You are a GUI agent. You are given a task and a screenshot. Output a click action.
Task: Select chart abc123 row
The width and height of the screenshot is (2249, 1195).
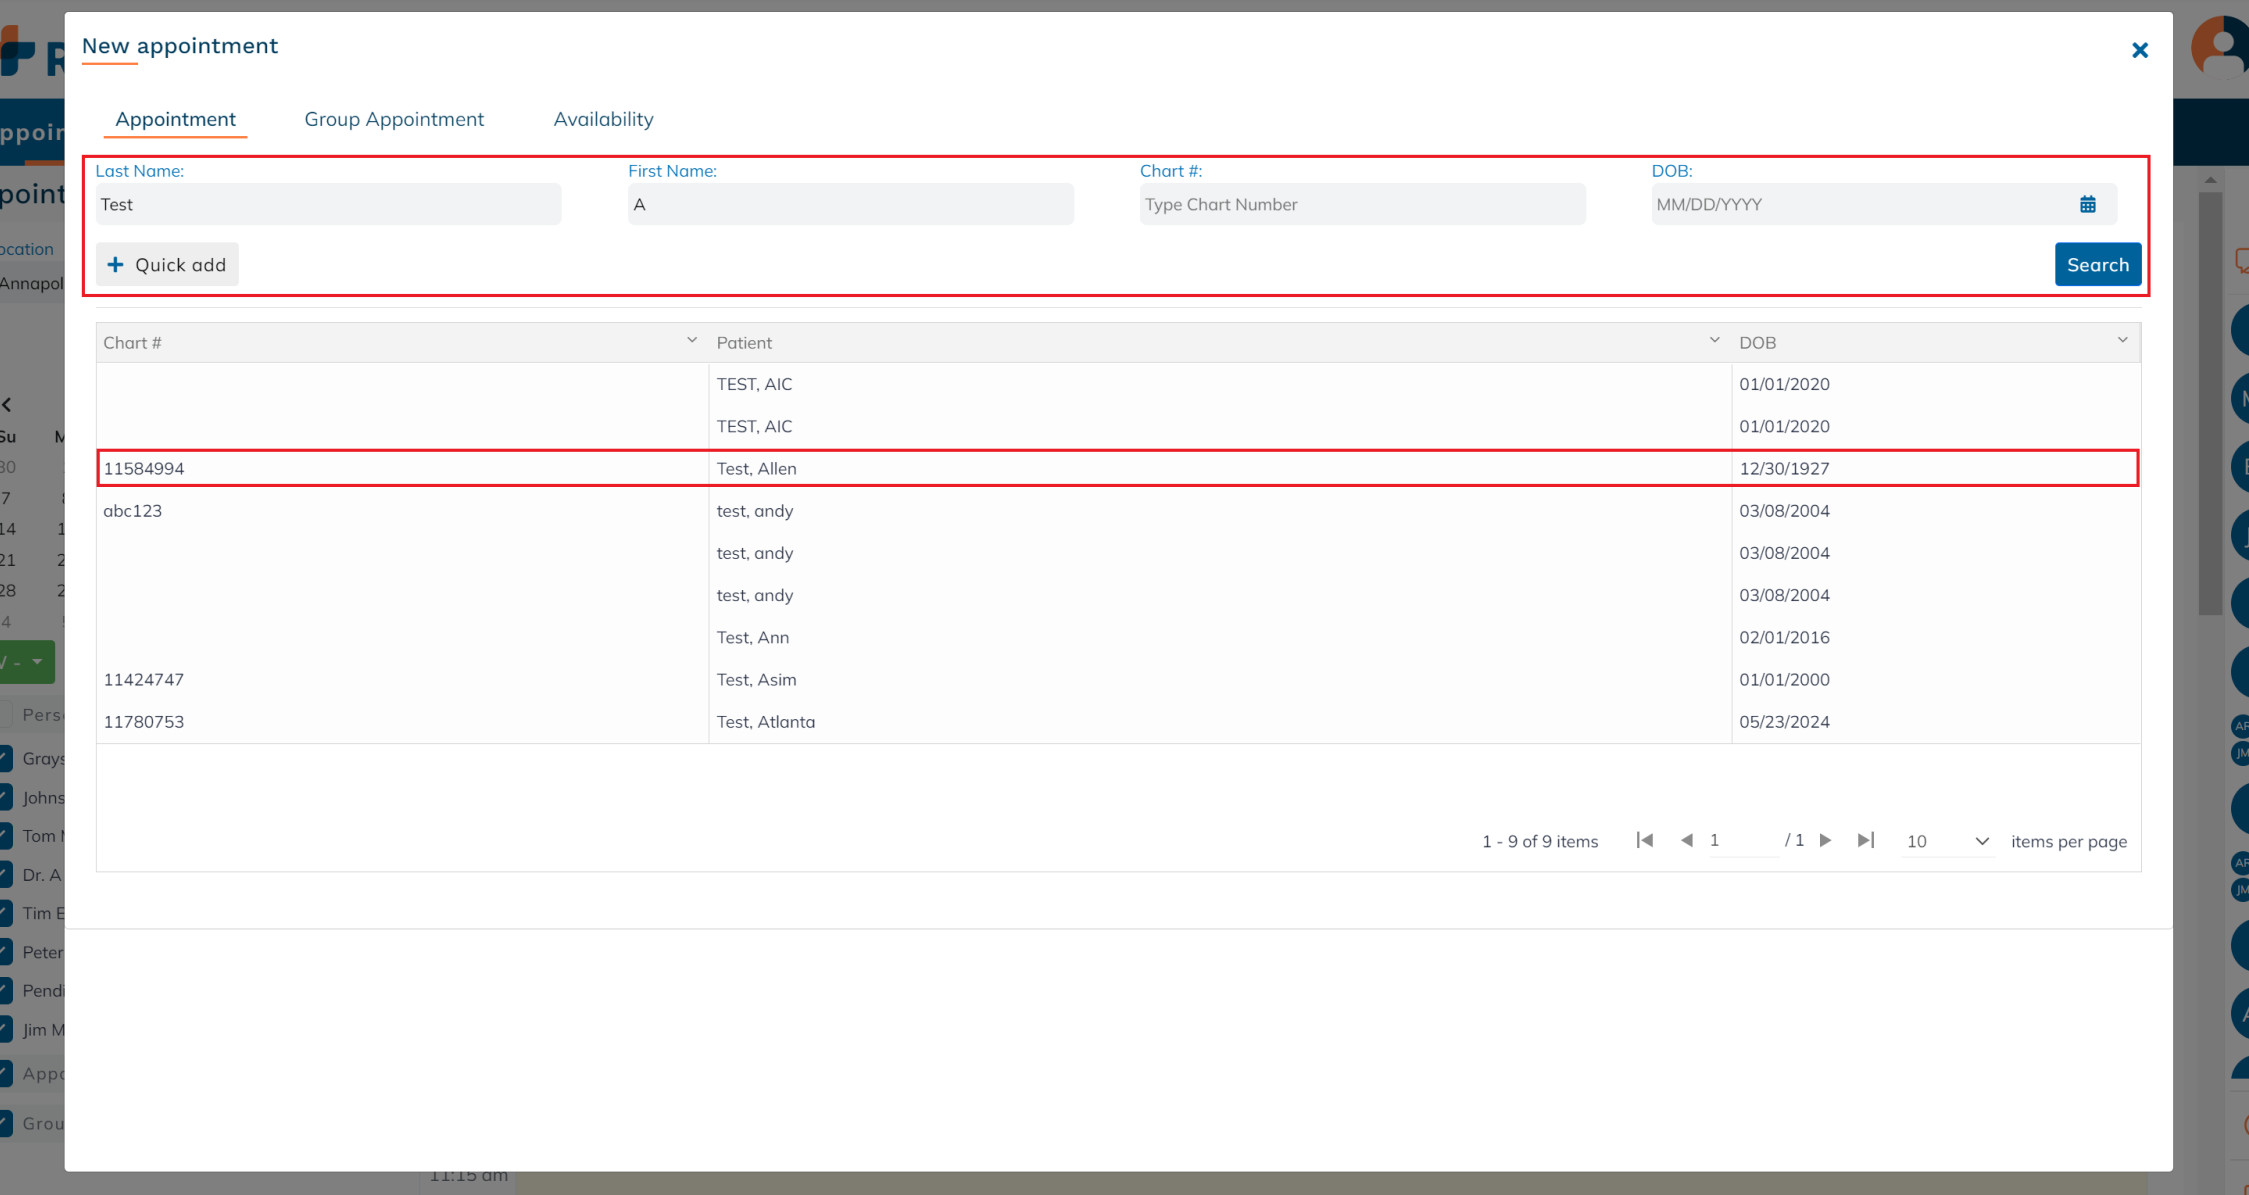(x=1117, y=510)
